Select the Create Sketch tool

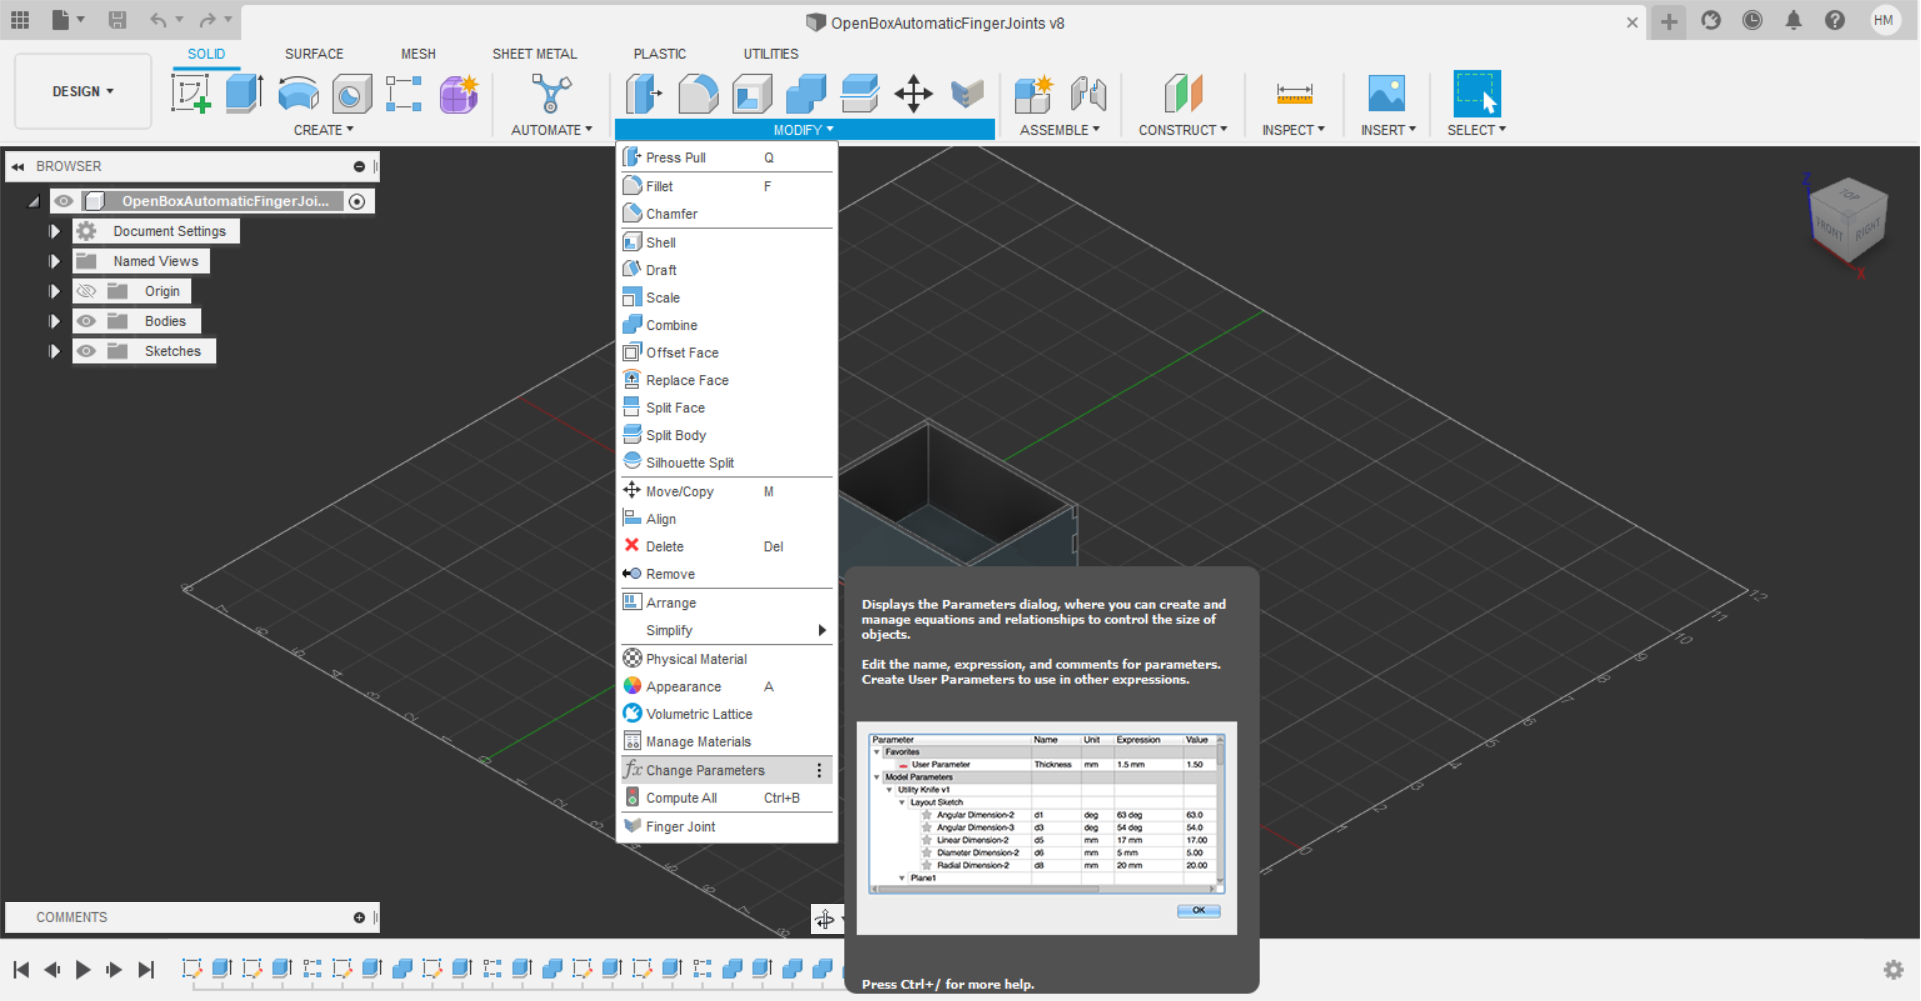pyautogui.click(x=191, y=93)
